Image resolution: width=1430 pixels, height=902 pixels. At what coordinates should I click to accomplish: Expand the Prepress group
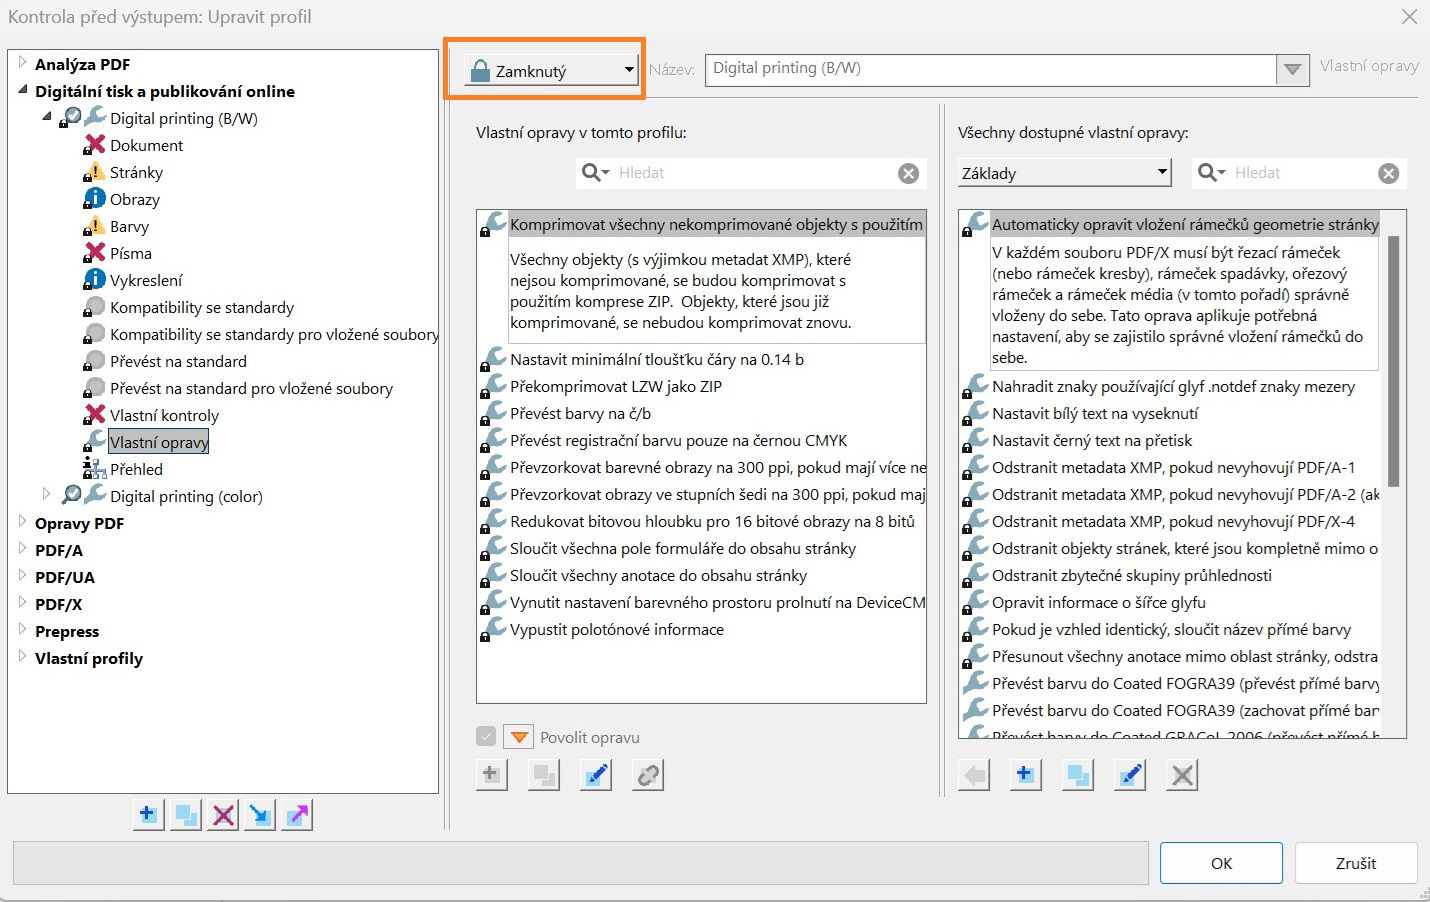click(22, 629)
